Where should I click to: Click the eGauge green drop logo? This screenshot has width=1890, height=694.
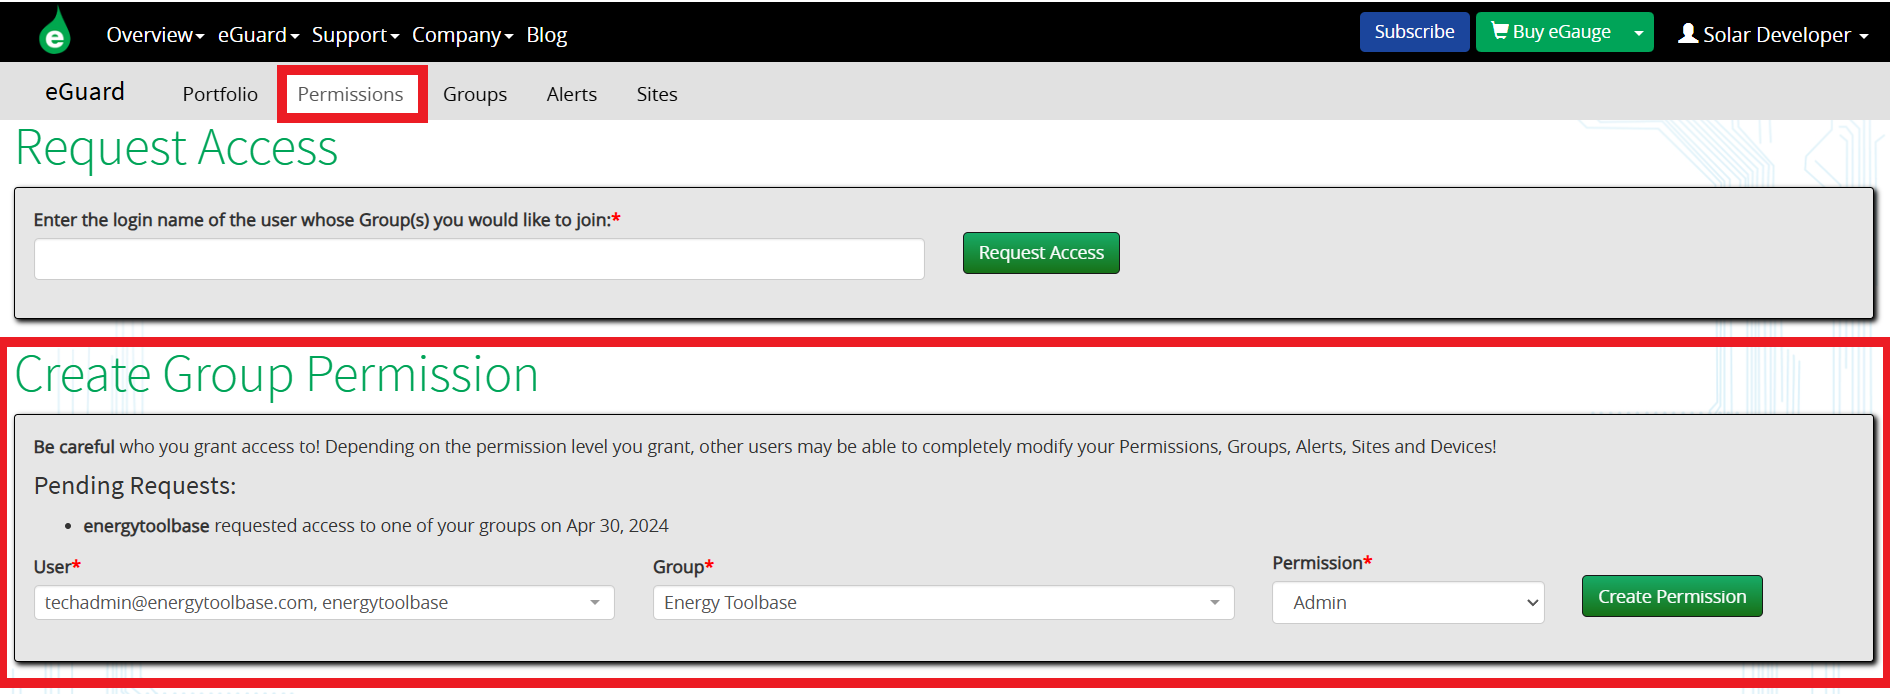click(55, 31)
